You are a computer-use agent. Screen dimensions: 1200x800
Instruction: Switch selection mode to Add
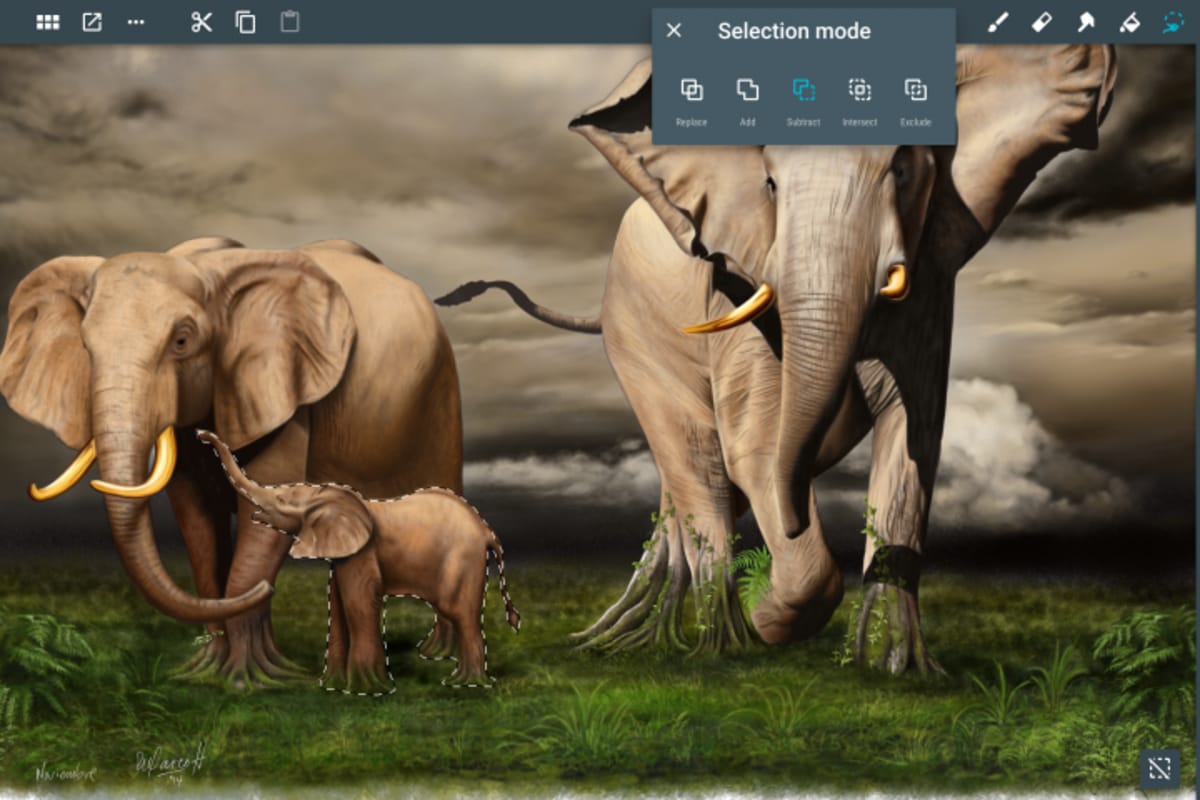point(747,100)
